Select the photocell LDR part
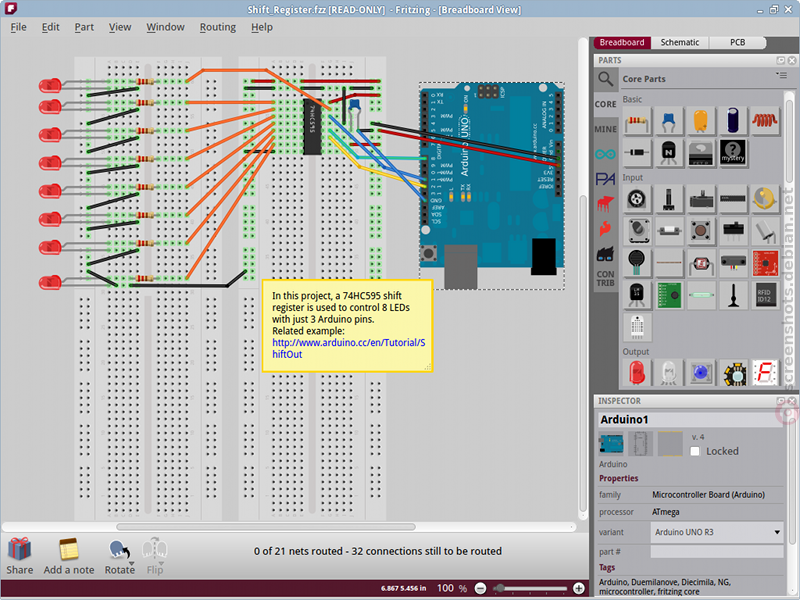 coord(701,263)
